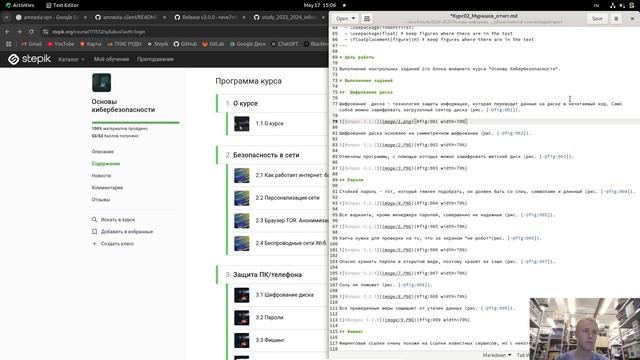The image size is (640, 360).
Task: Expand the Каталог dropdown menu
Action: click(71, 59)
